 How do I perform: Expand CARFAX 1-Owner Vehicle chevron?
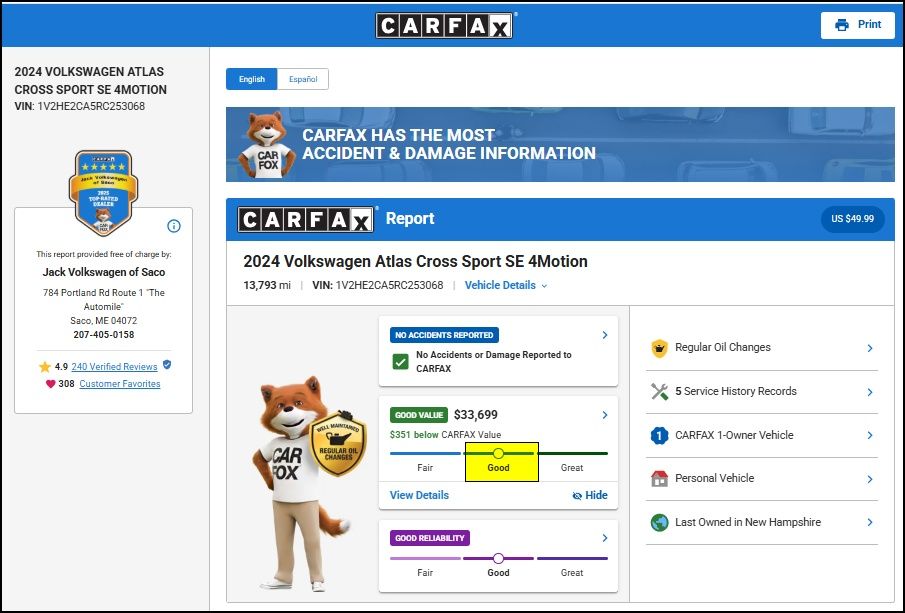870,435
